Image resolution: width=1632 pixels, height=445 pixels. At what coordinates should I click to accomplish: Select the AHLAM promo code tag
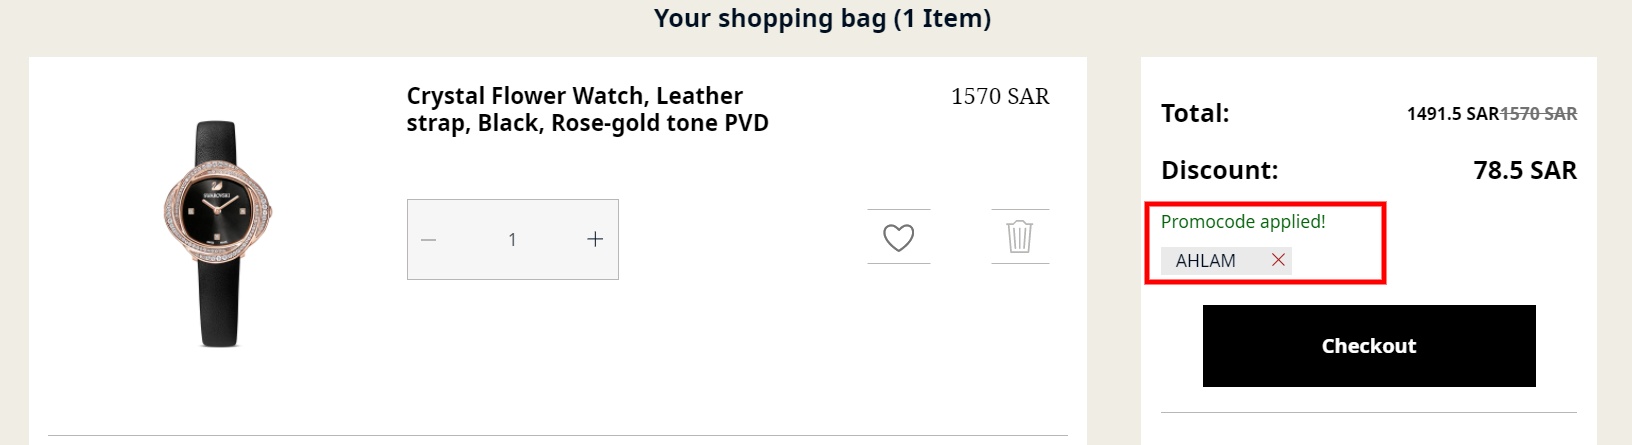coord(1205,261)
